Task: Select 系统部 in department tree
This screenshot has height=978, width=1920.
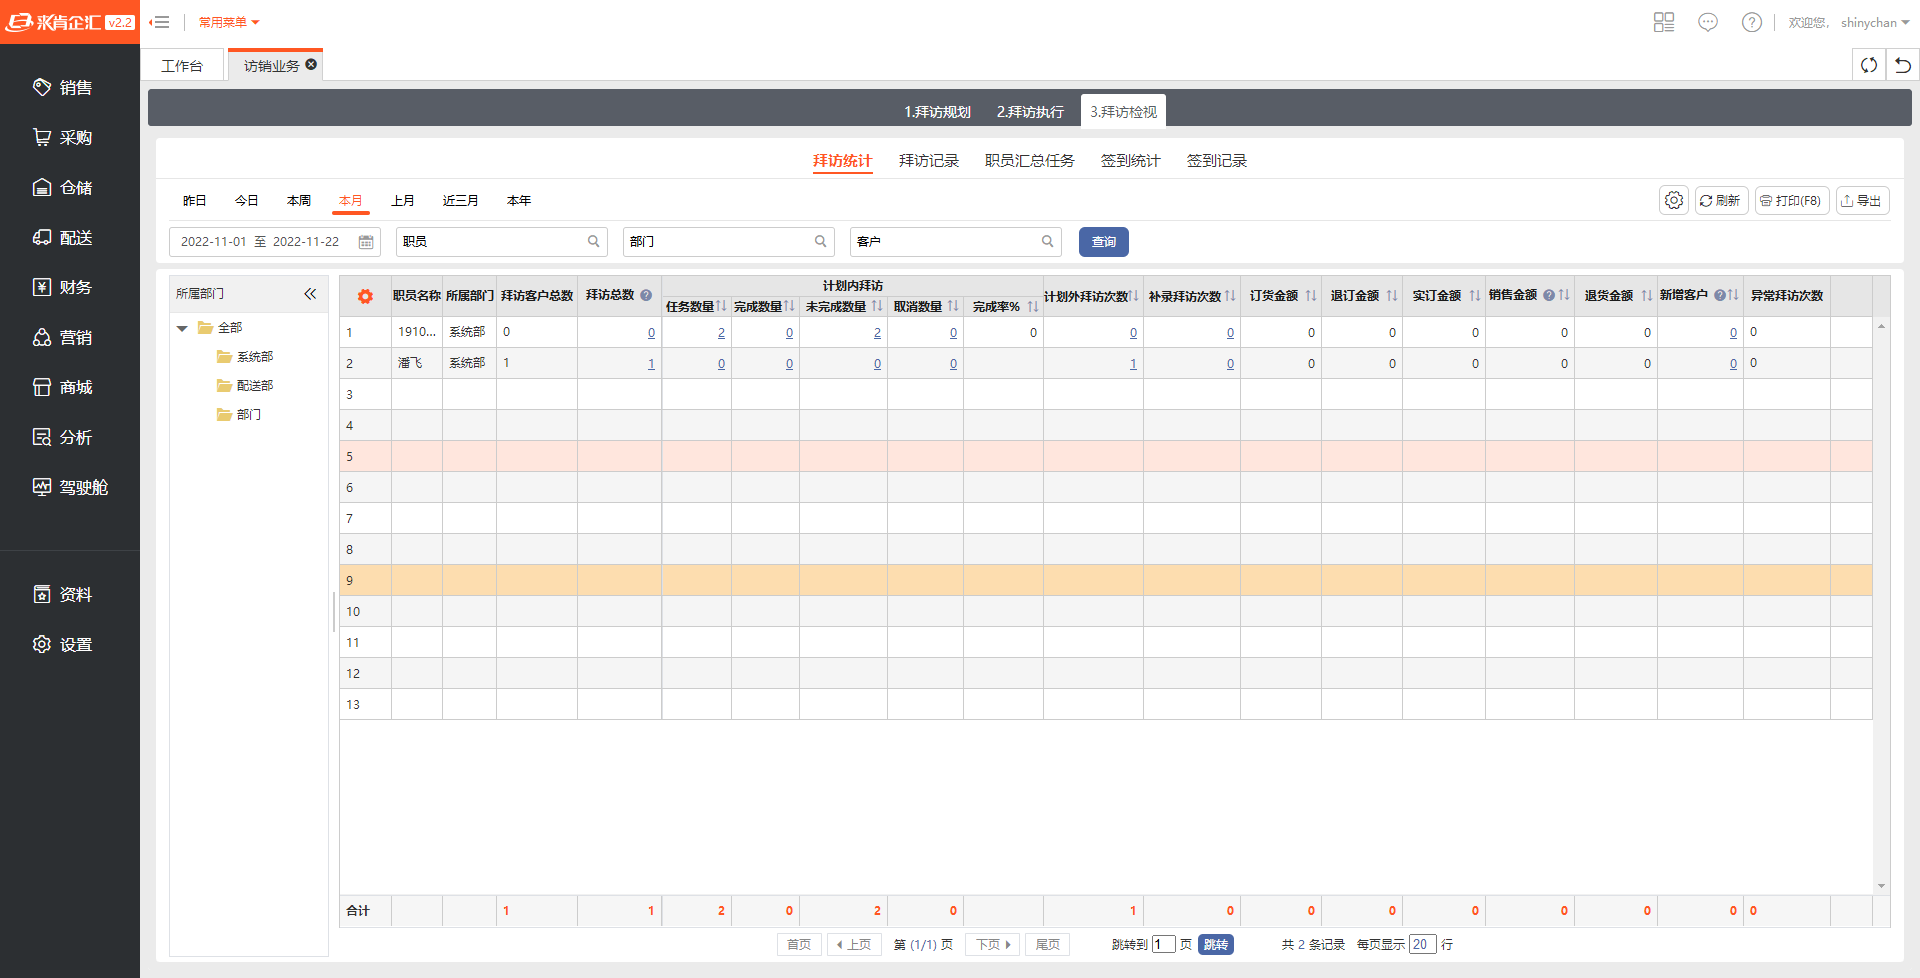Action: [x=254, y=357]
